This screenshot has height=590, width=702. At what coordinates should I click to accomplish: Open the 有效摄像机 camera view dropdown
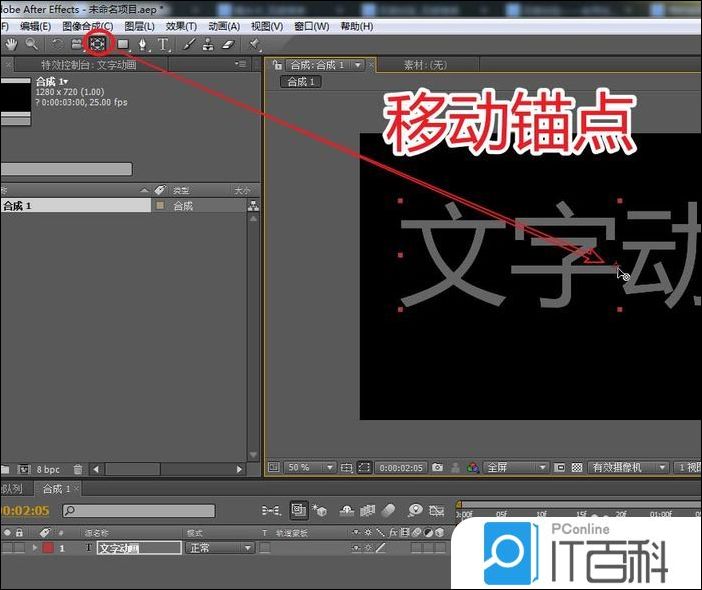point(628,467)
